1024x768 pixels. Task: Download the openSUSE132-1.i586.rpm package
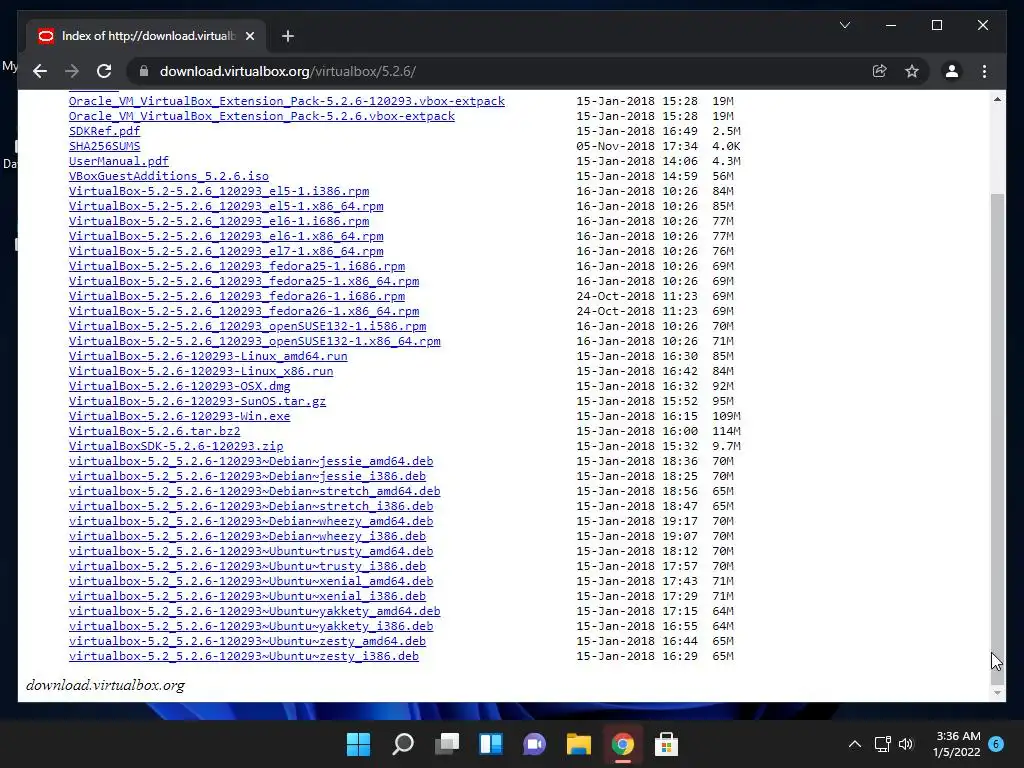click(x=248, y=327)
